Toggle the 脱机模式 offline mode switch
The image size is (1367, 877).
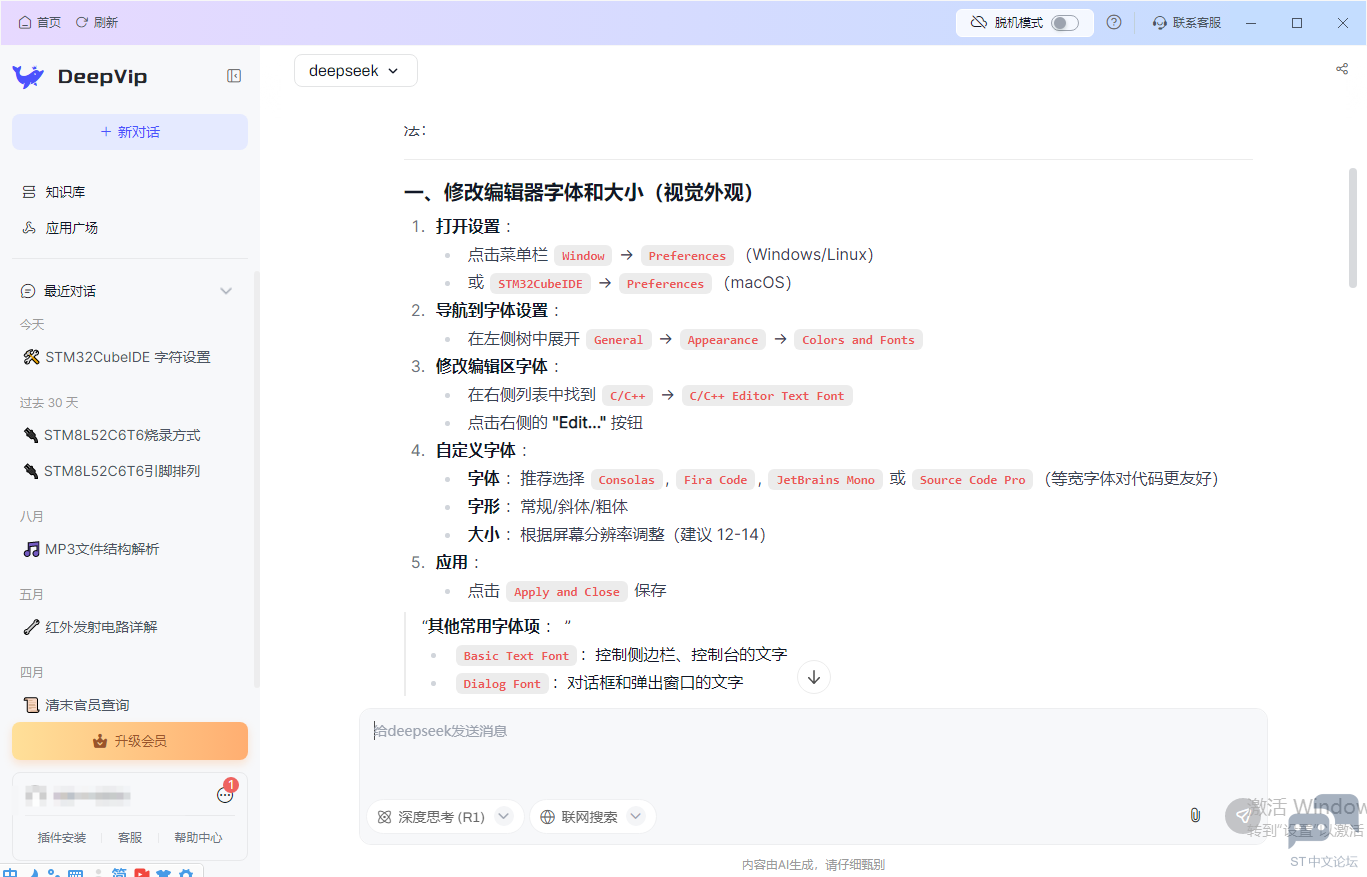pos(1065,23)
